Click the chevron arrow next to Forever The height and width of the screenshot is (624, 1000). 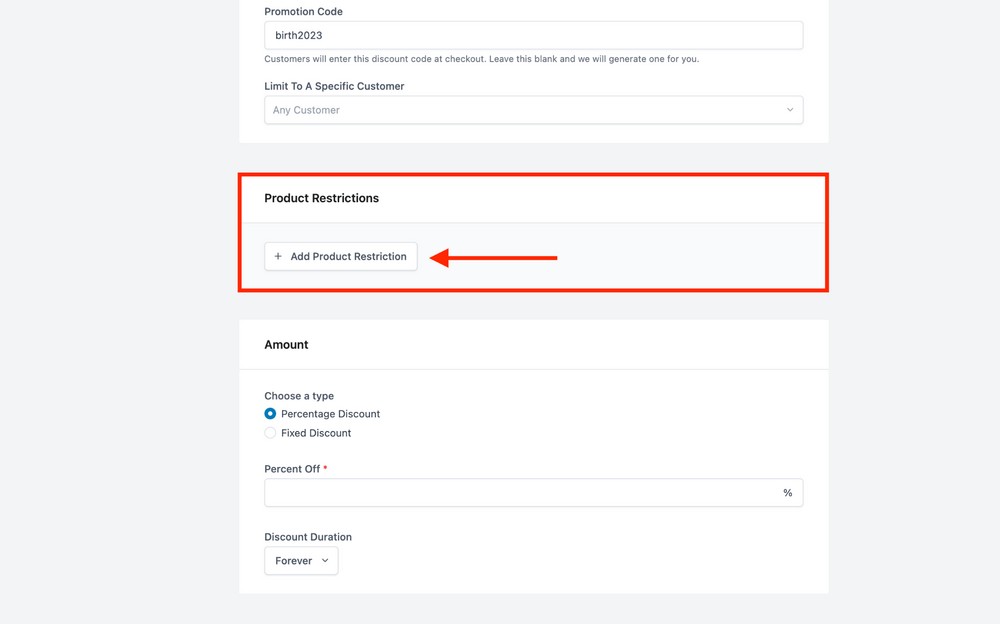tap(325, 561)
